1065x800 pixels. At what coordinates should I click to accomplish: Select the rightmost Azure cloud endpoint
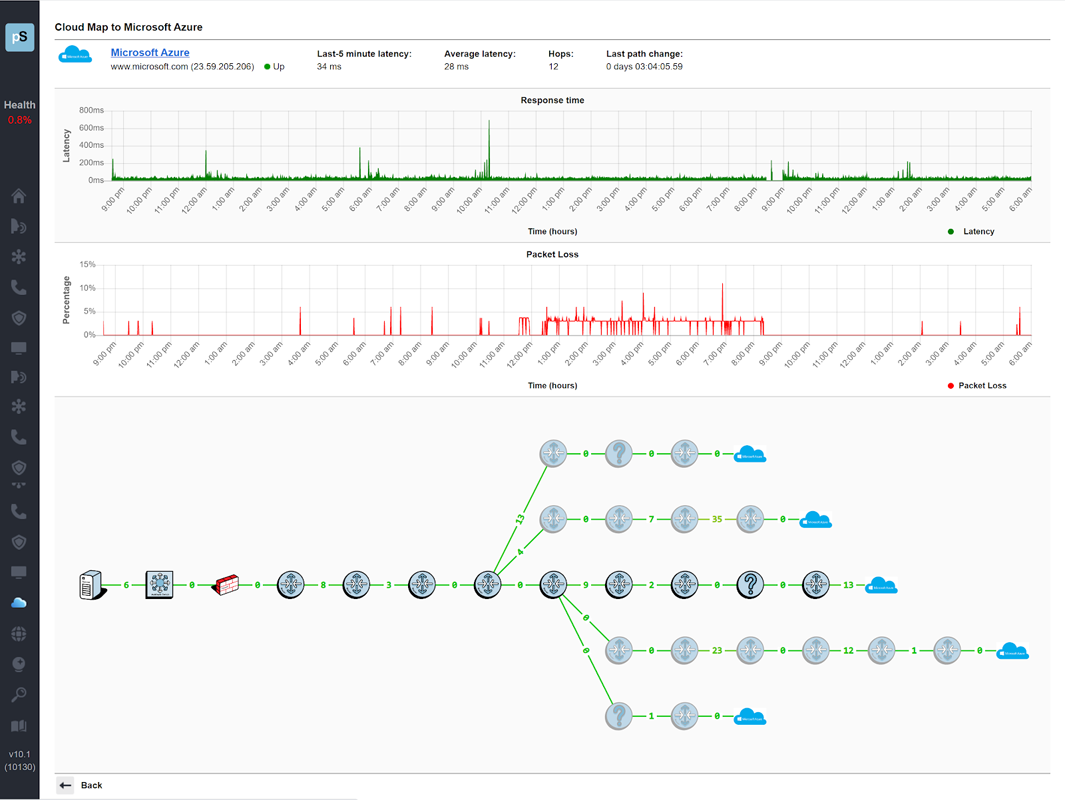(x=1012, y=651)
